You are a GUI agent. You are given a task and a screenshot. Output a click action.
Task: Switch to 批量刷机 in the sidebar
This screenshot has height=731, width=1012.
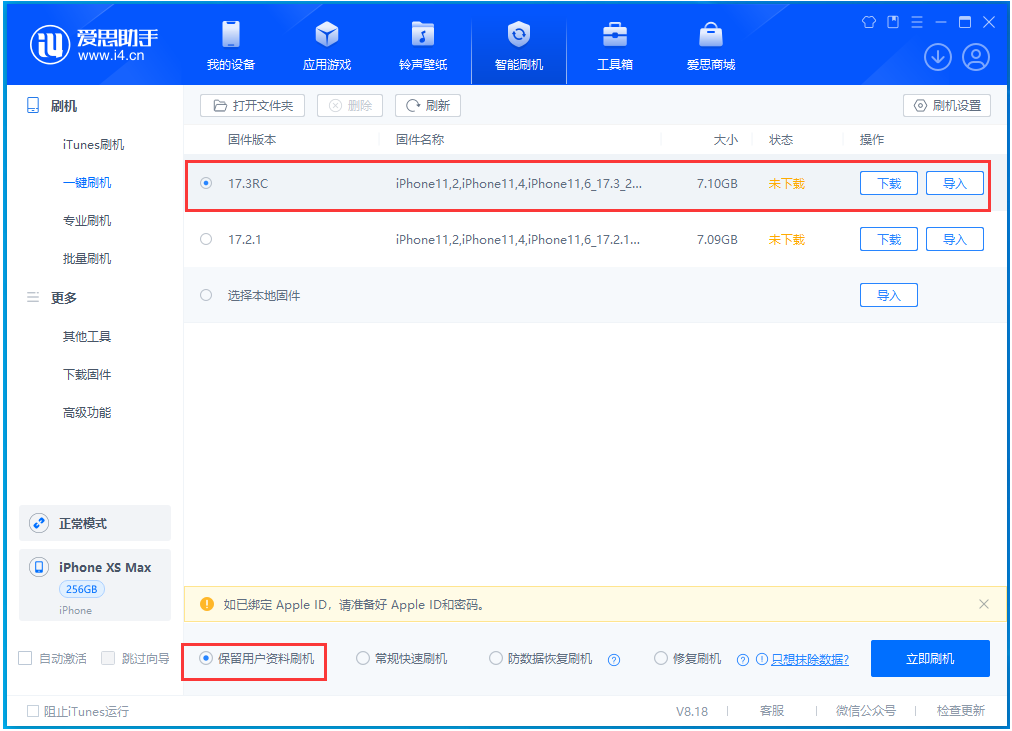pos(92,258)
